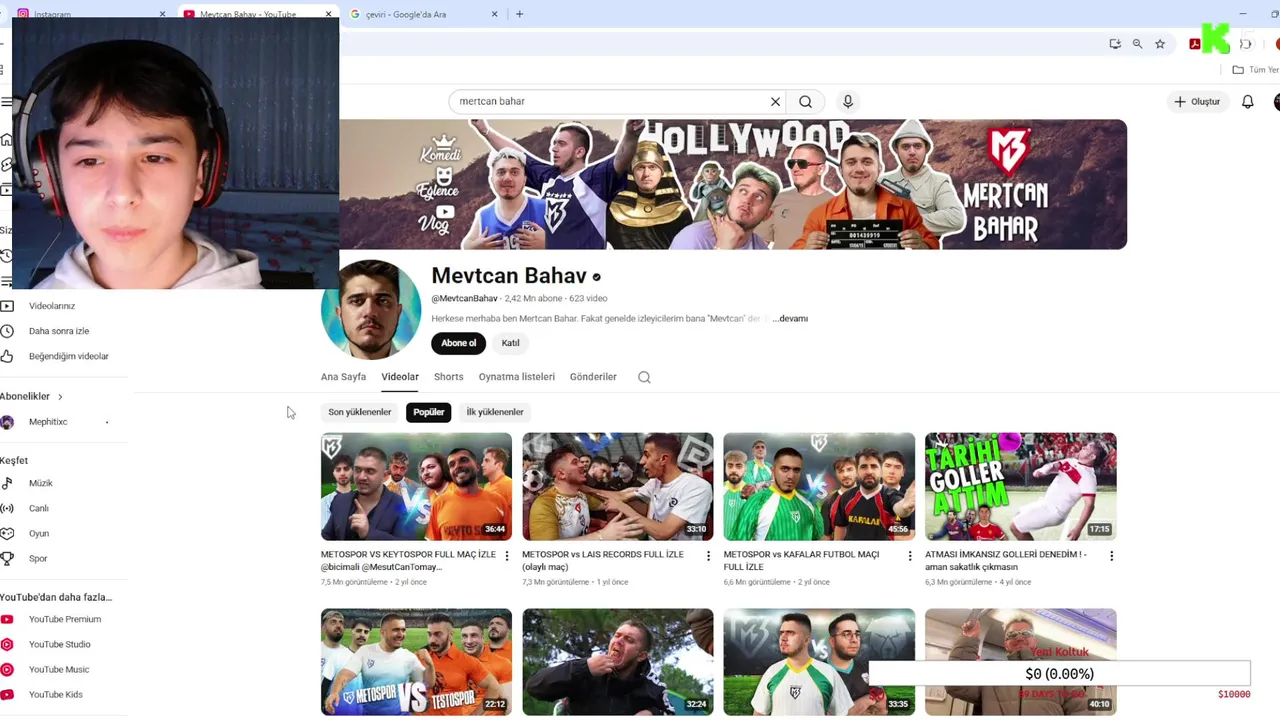Open the Ana Sayfa channel tab
Viewport: 1280px width, 720px height.
click(343, 377)
